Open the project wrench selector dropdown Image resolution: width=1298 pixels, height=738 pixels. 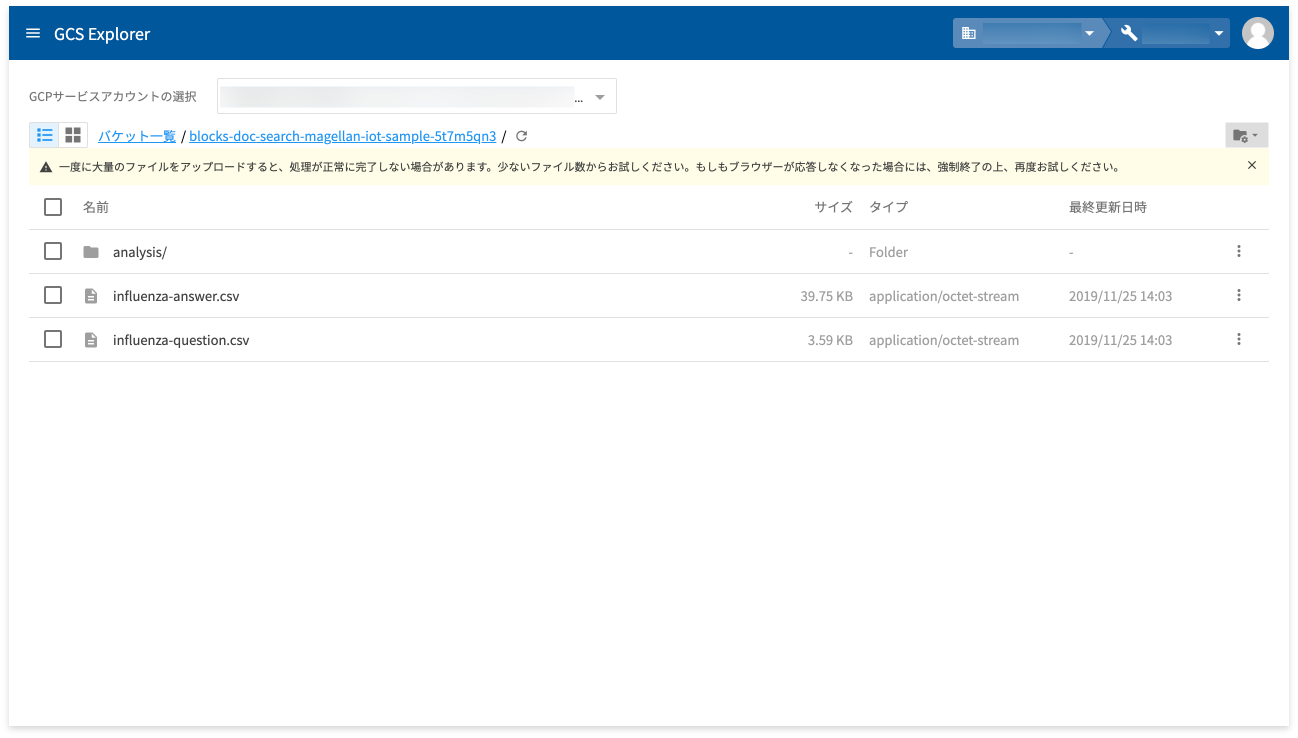pyautogui.click(x=1170, y=33)
